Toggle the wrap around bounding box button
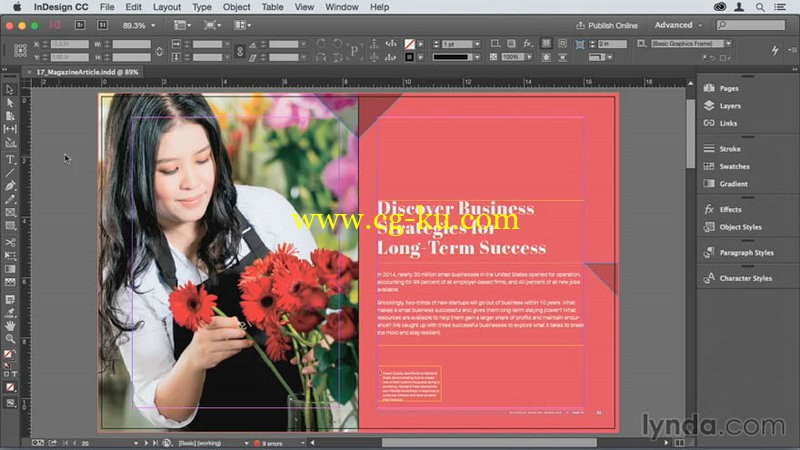The width and height of the screenshot is (800, 450). (x=562, y=43)
